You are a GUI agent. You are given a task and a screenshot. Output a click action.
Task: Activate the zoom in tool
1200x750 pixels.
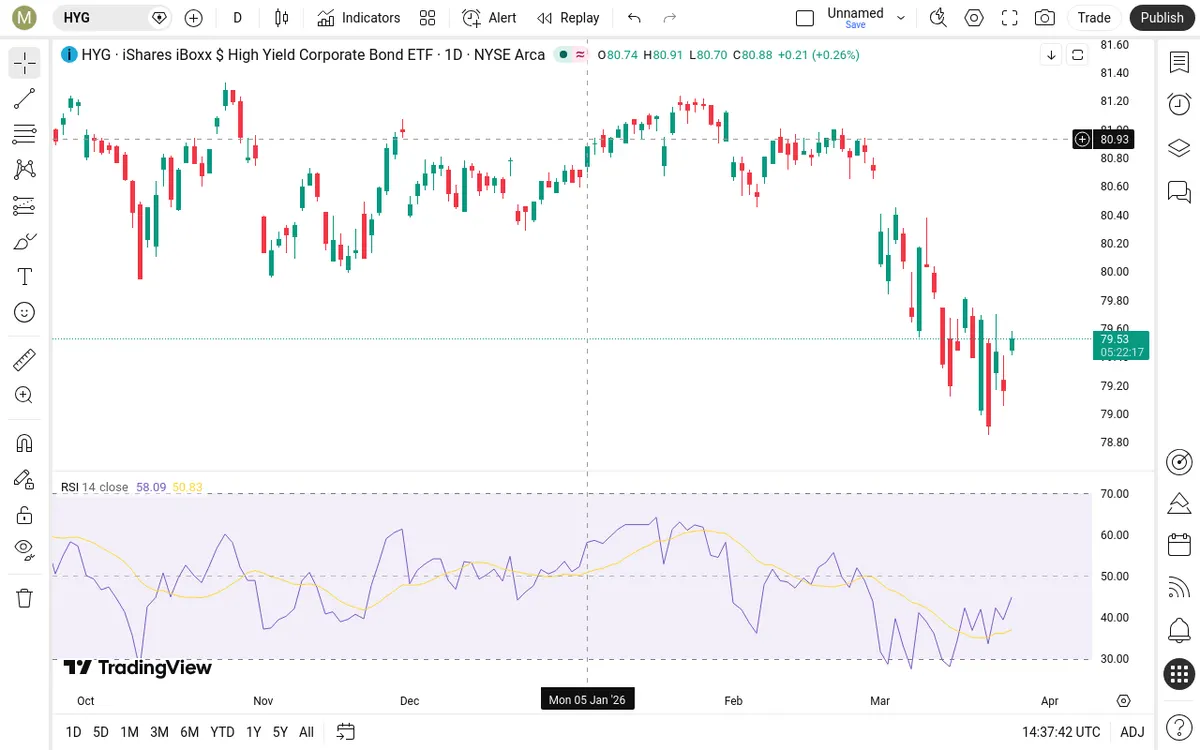pyautogui.click(x=25, y=395)
